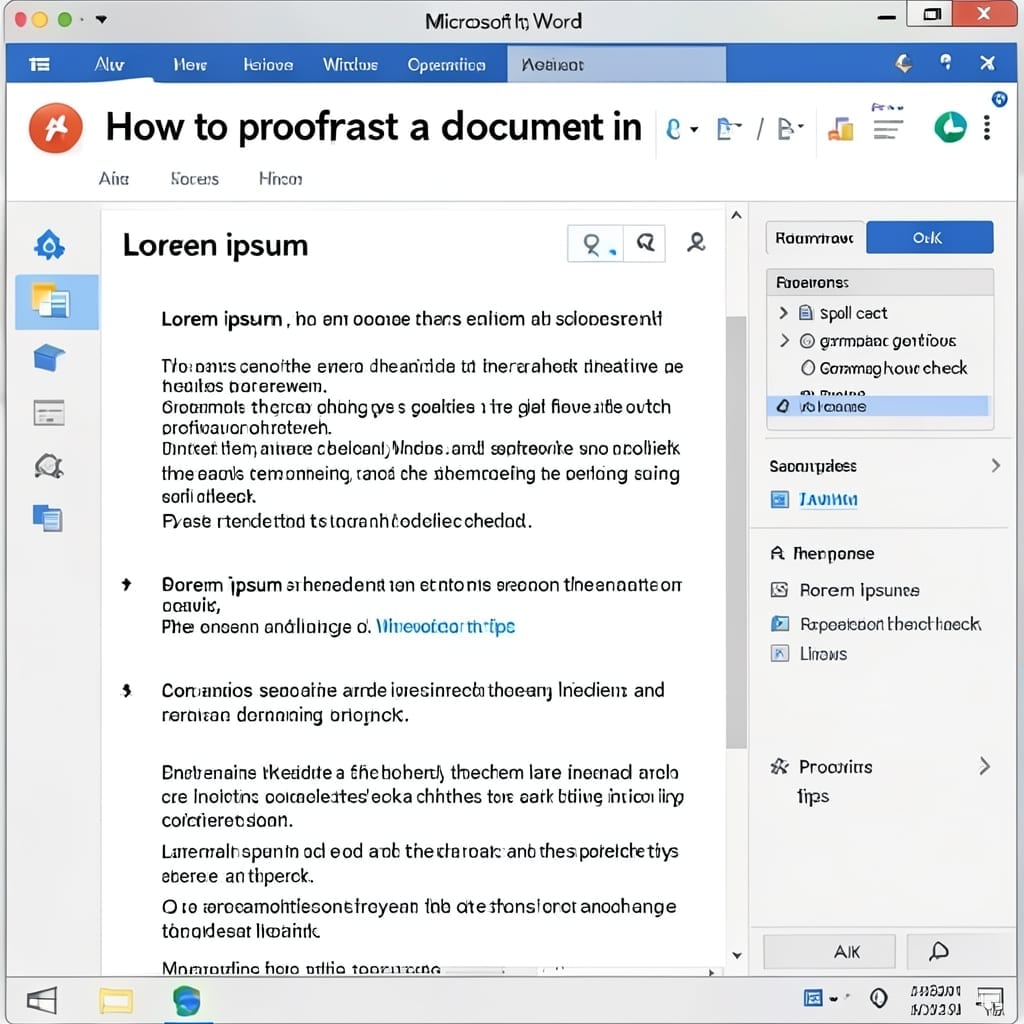Click the circular power icon in the system tray

pos(878,998)
